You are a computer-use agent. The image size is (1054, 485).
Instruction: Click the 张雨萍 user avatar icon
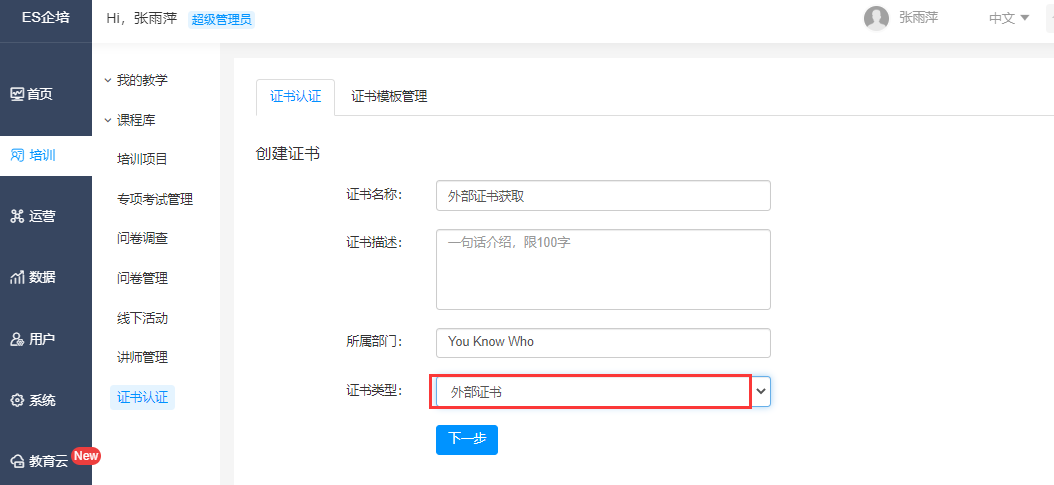point(876,18)
